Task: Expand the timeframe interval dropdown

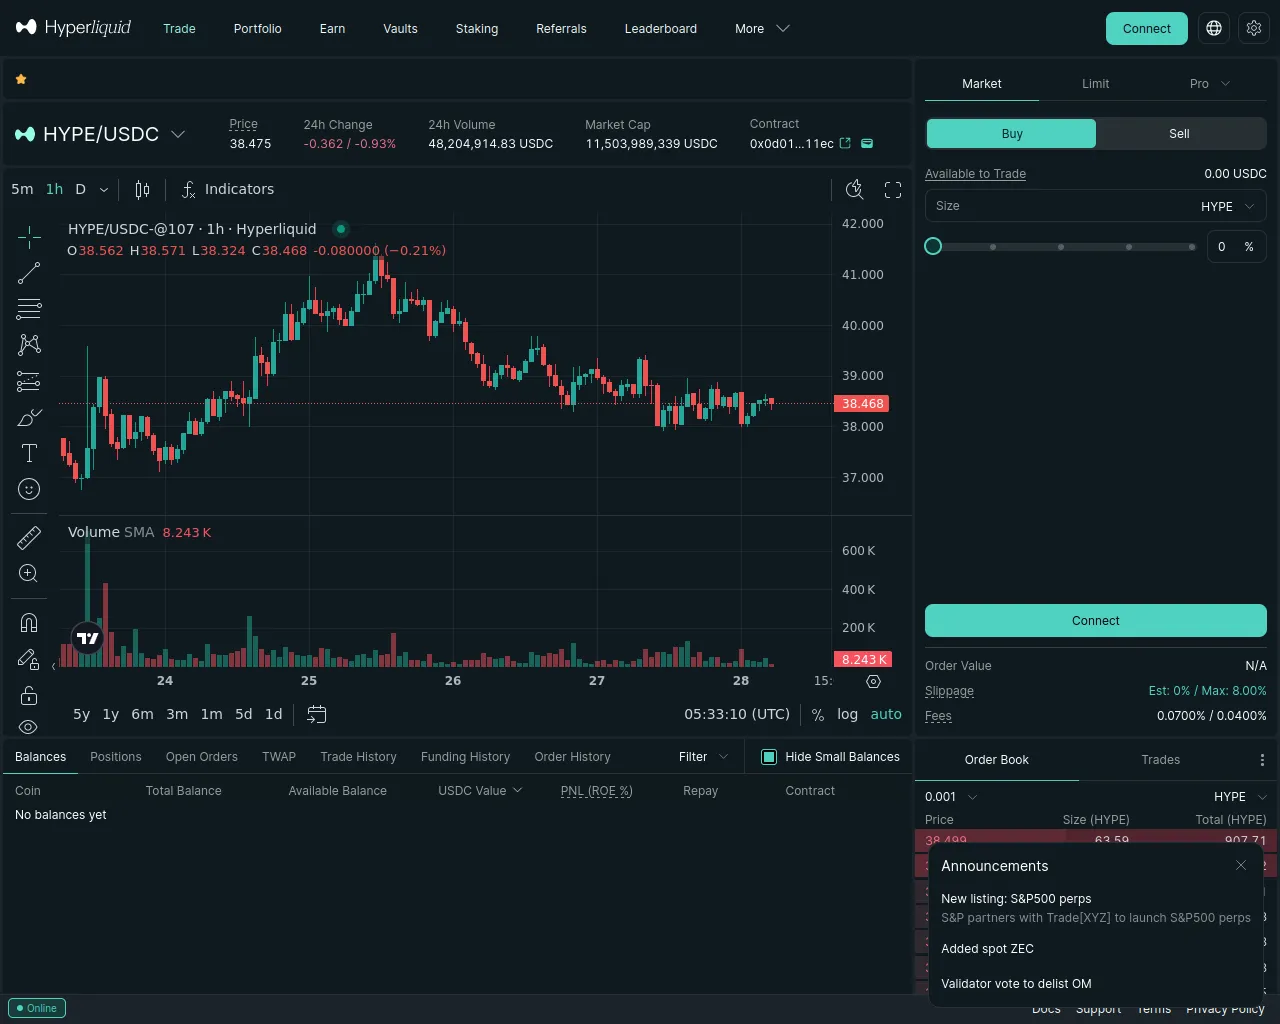Action: pyautogui.click(x=103, y=189)
